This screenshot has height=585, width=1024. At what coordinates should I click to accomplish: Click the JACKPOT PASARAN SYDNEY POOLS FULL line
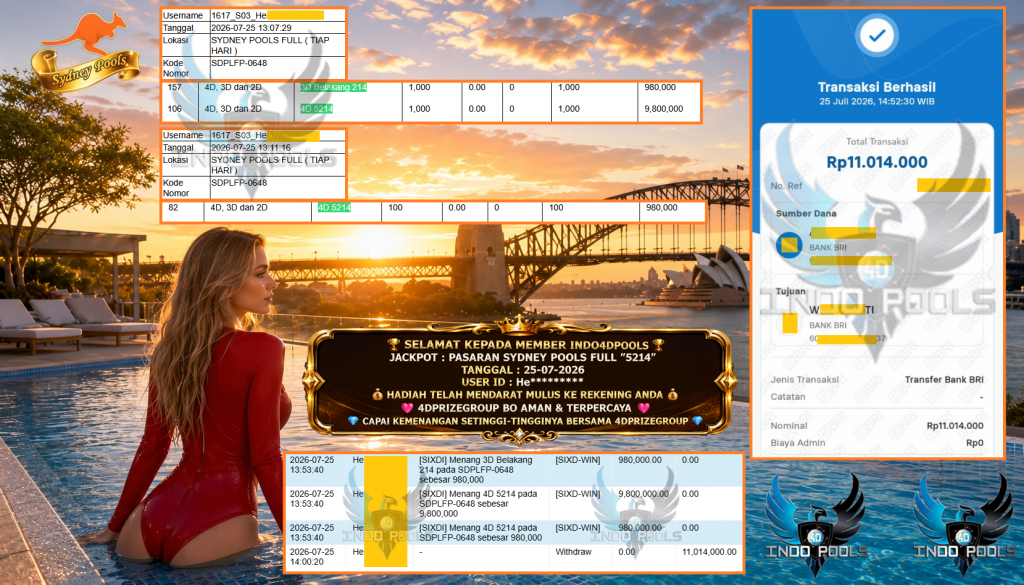522,357
